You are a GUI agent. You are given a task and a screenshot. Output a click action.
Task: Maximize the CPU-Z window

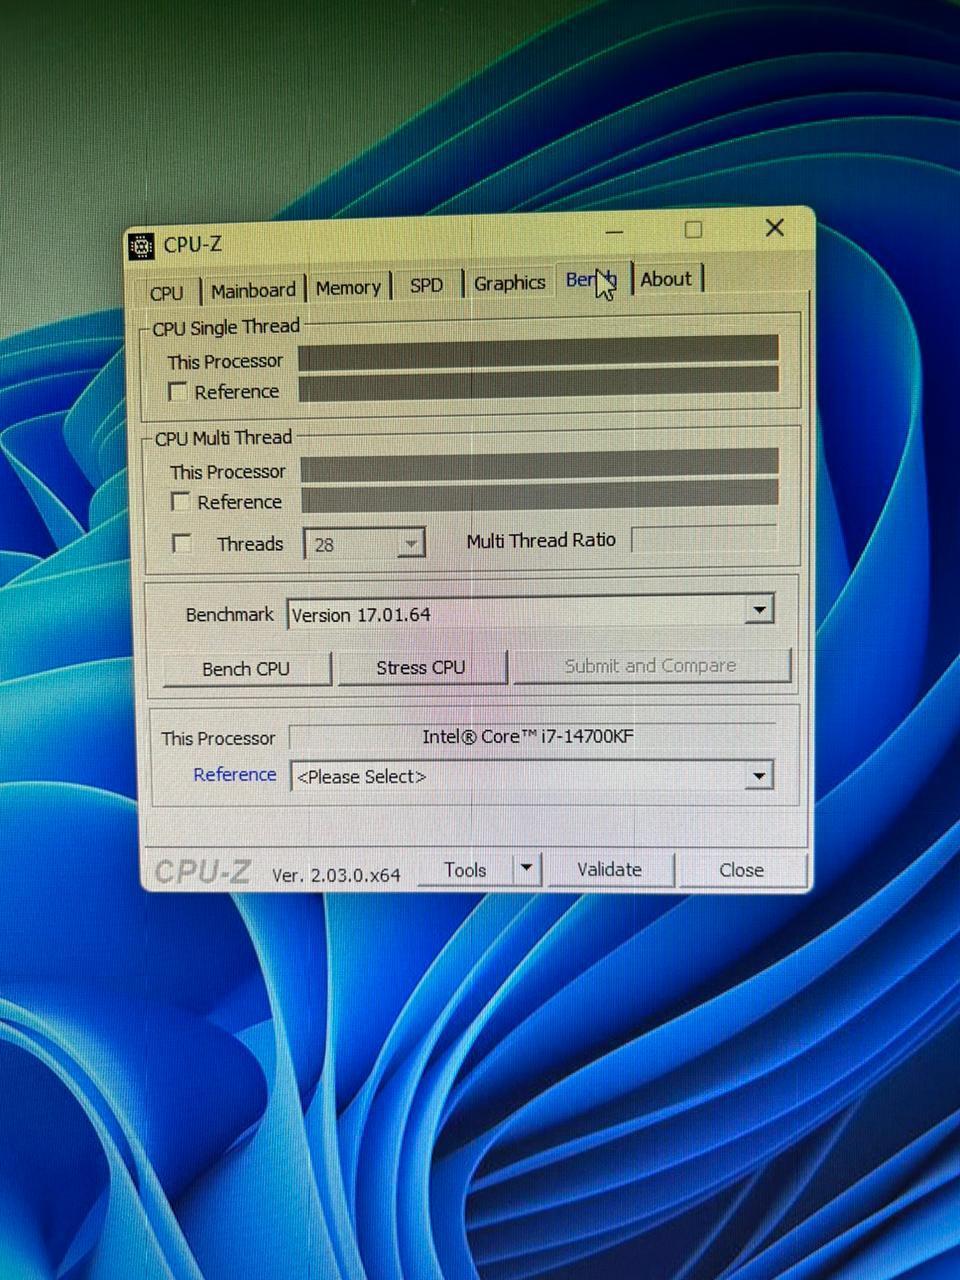693,230
